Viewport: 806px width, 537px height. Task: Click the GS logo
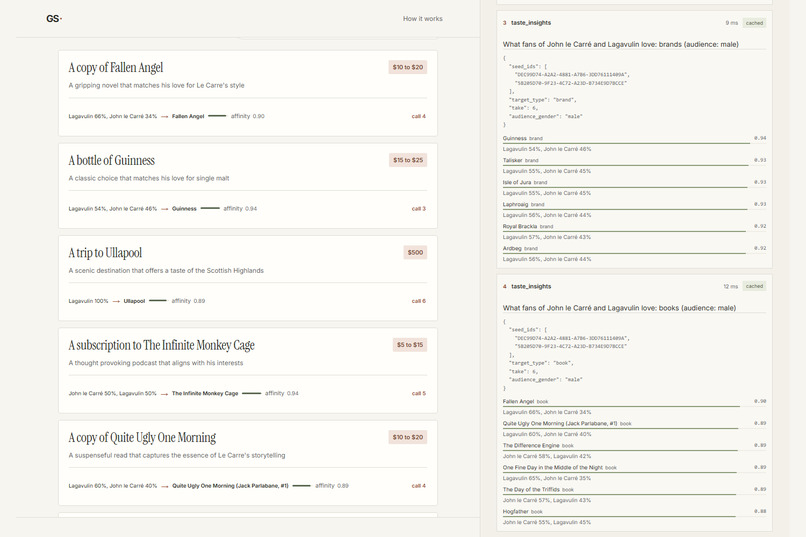[x=54, y=19]
